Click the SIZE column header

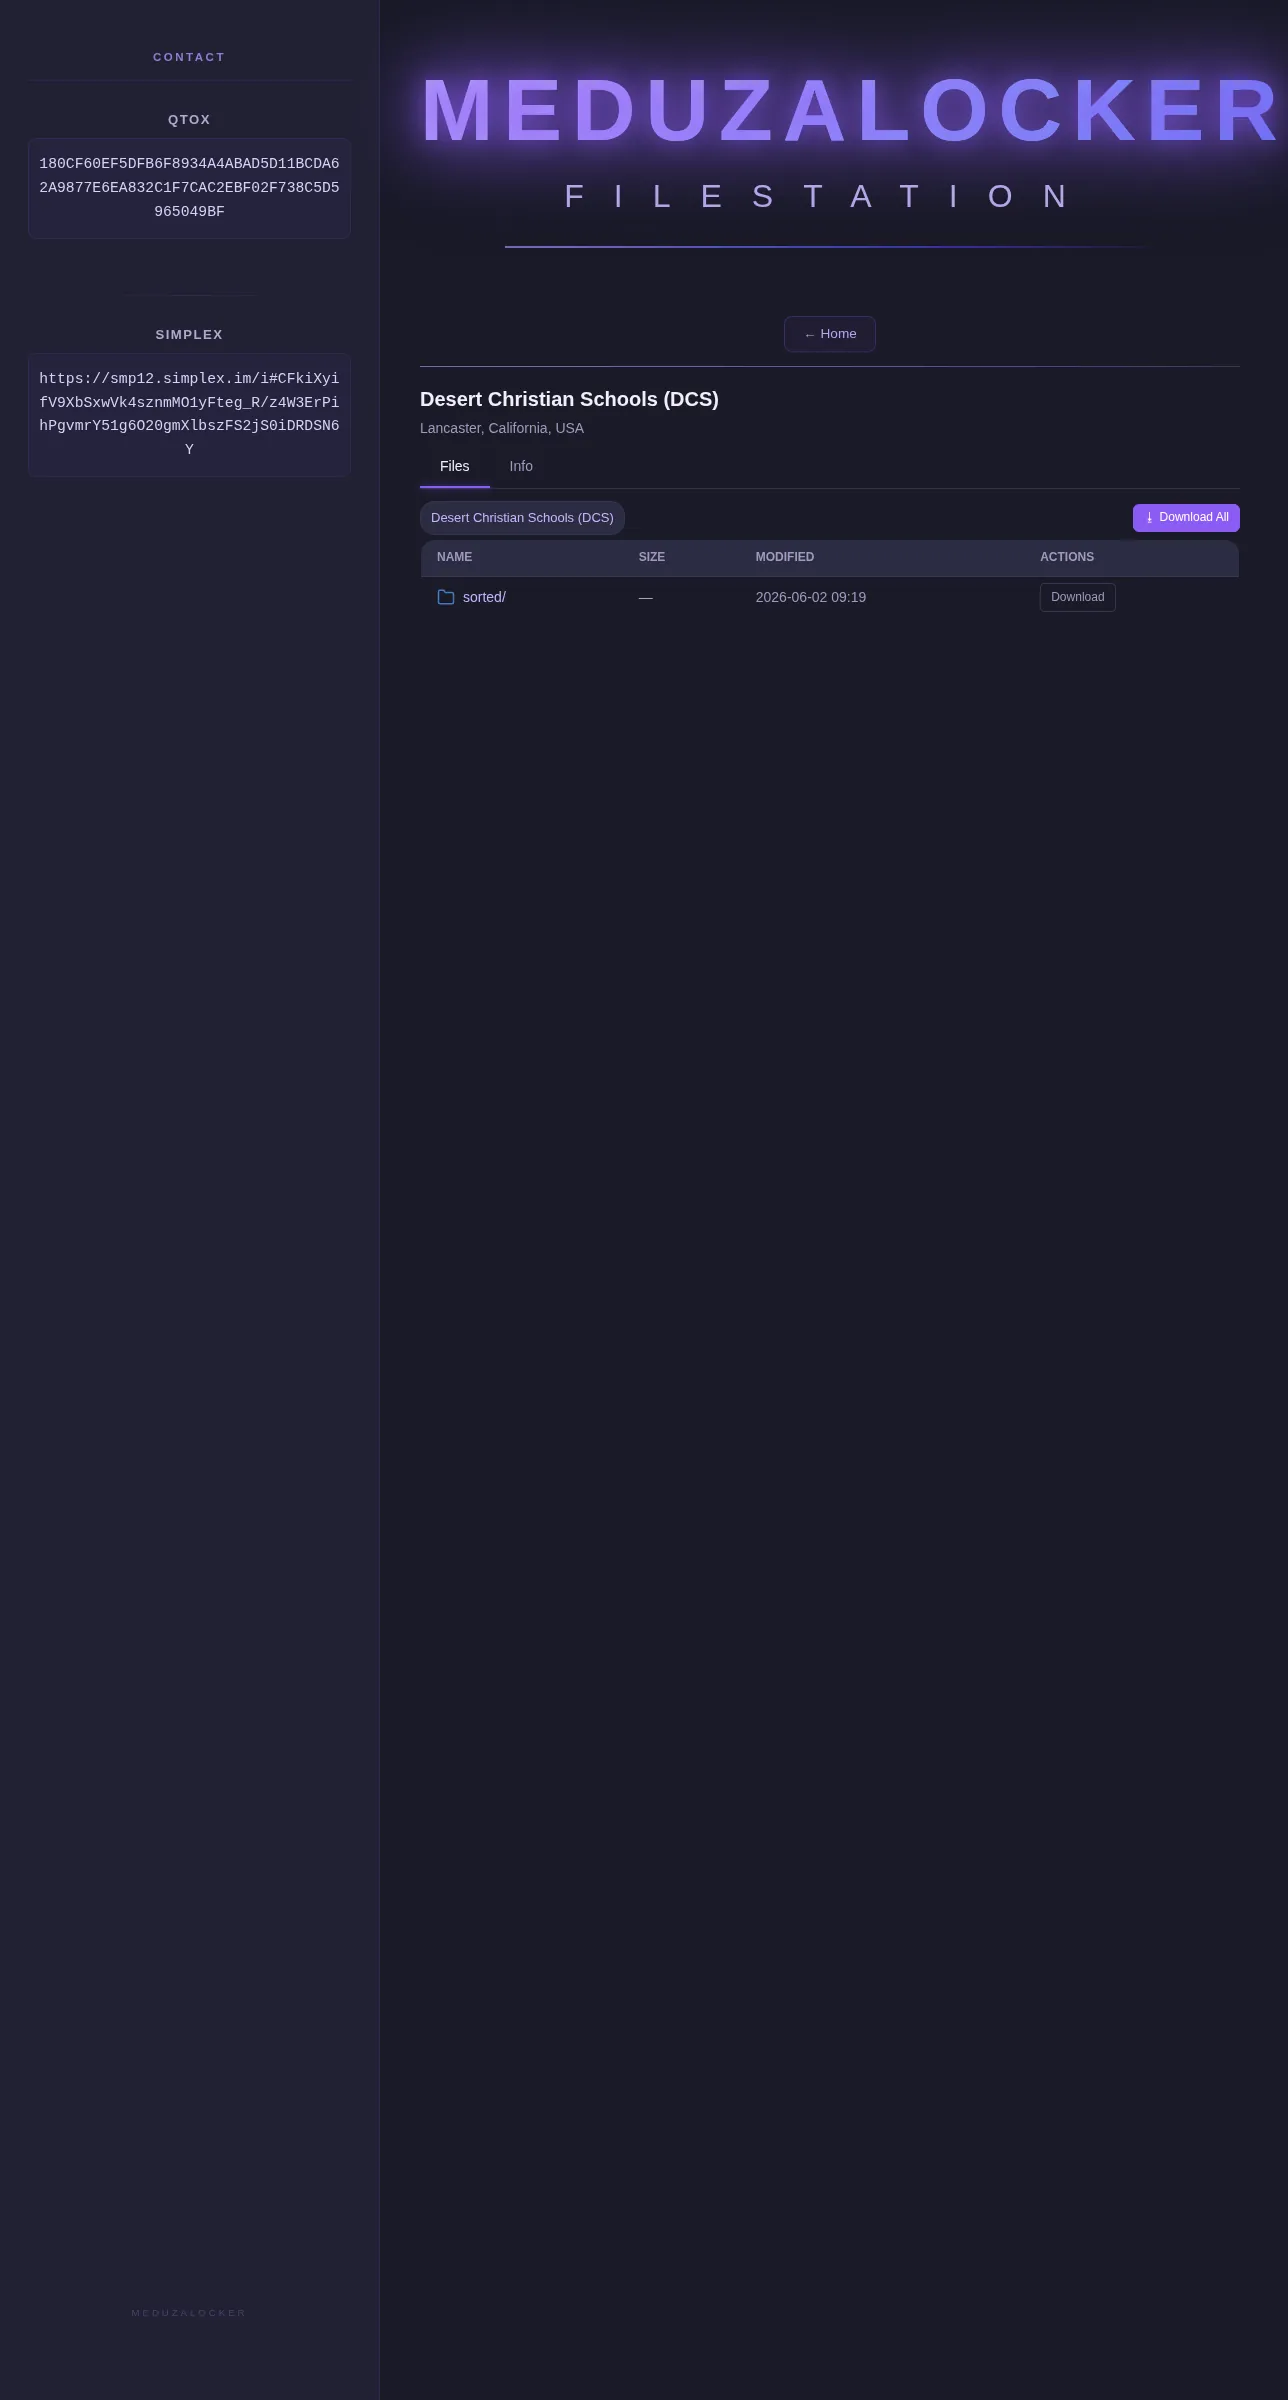(x=652, y=557)
